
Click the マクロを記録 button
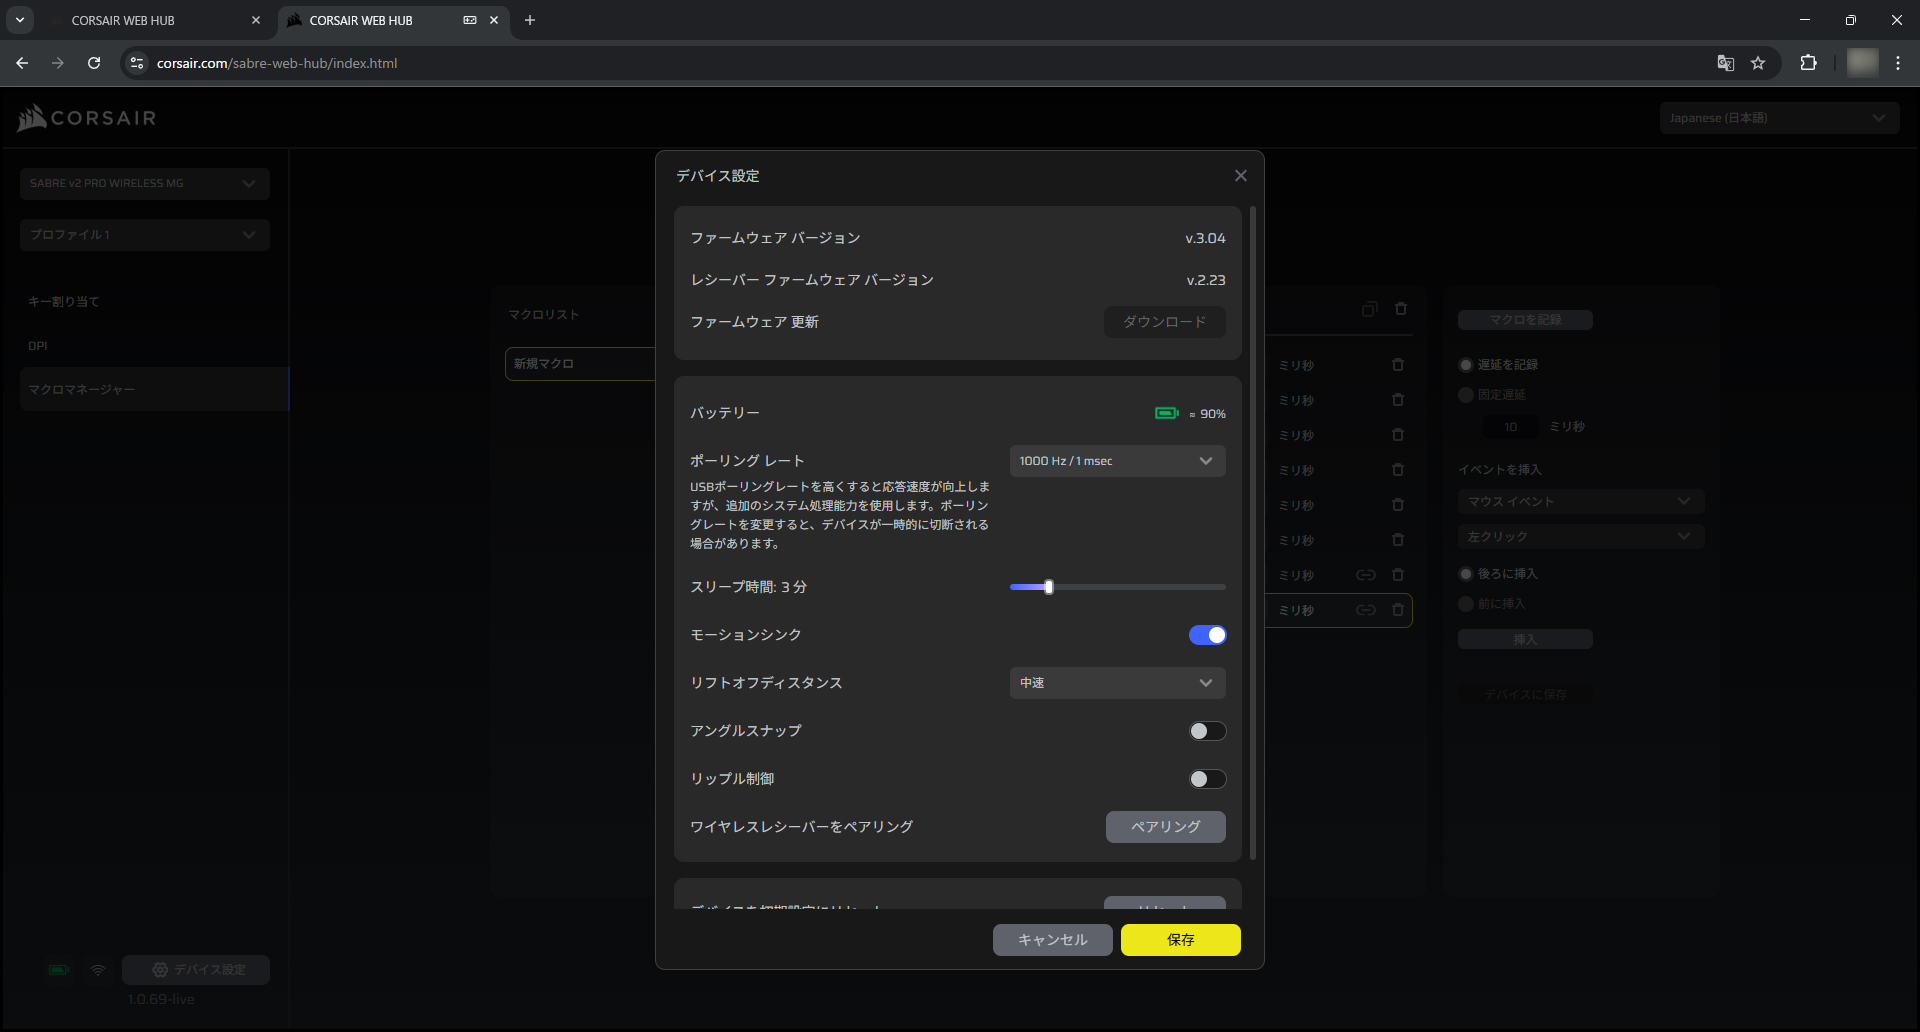[1525, 320]
